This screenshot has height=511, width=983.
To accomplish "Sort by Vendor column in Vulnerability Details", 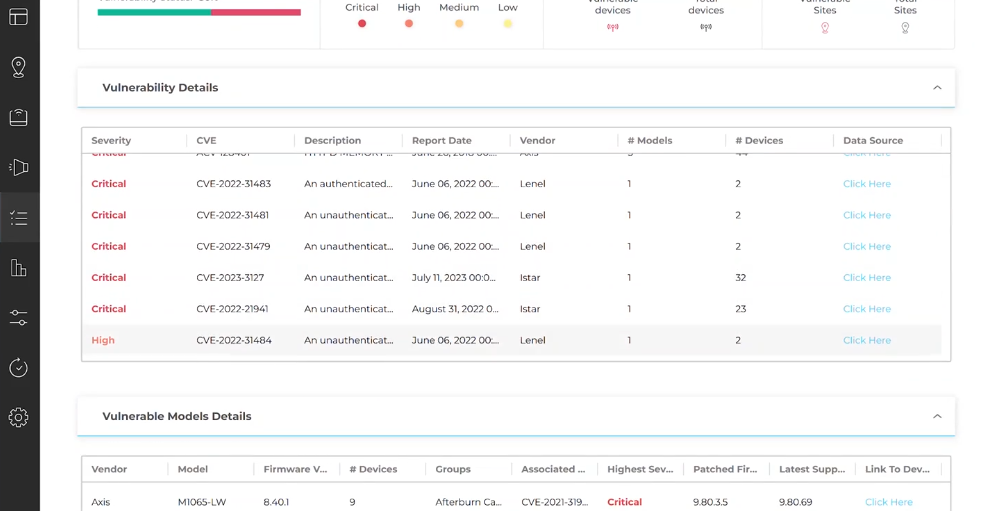I will pyautogui.click(x=537, y=140).
